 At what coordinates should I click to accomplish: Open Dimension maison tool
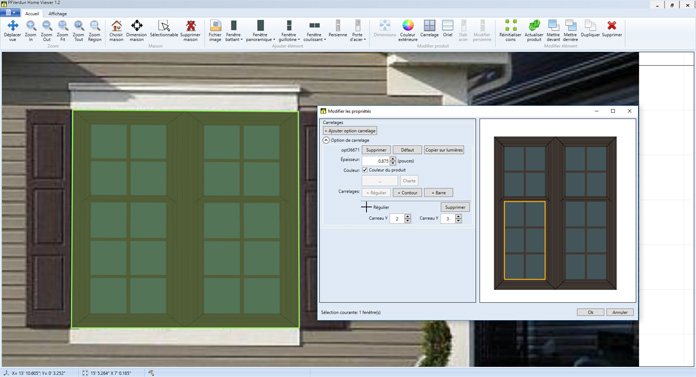coord(137,31)
